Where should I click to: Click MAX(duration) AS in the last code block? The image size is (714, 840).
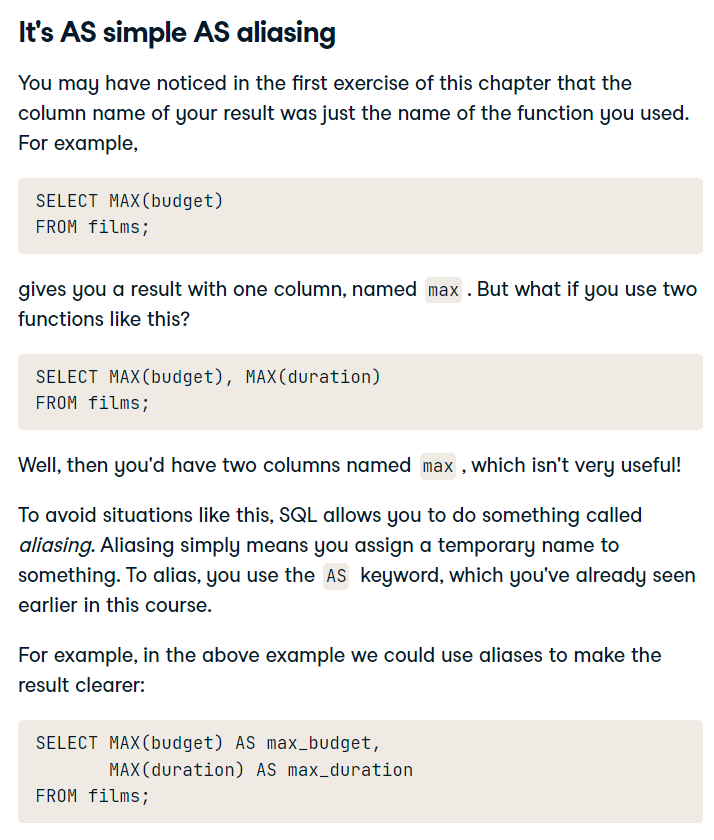click(x=193, y=770)
